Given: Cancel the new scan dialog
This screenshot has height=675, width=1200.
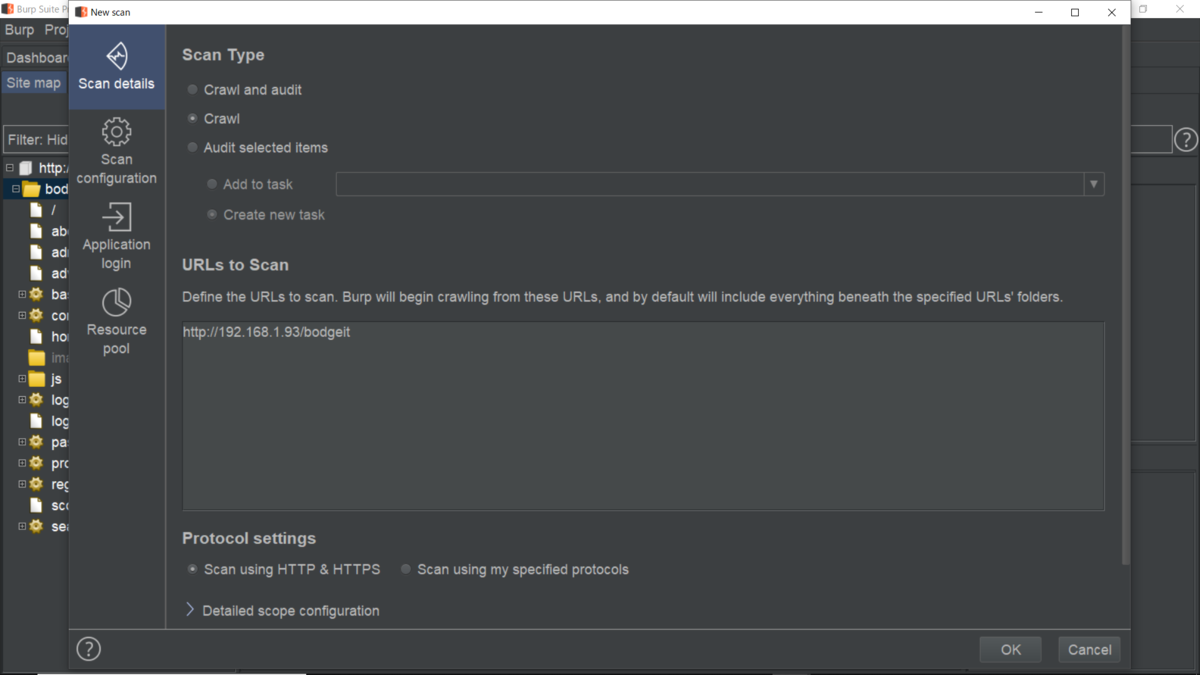Looking at the screenshot, I should point(1089,650).
